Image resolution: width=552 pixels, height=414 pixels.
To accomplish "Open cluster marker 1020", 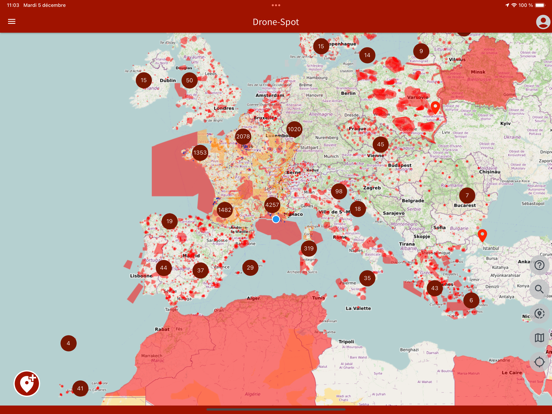I will click(x=294, y=130).
